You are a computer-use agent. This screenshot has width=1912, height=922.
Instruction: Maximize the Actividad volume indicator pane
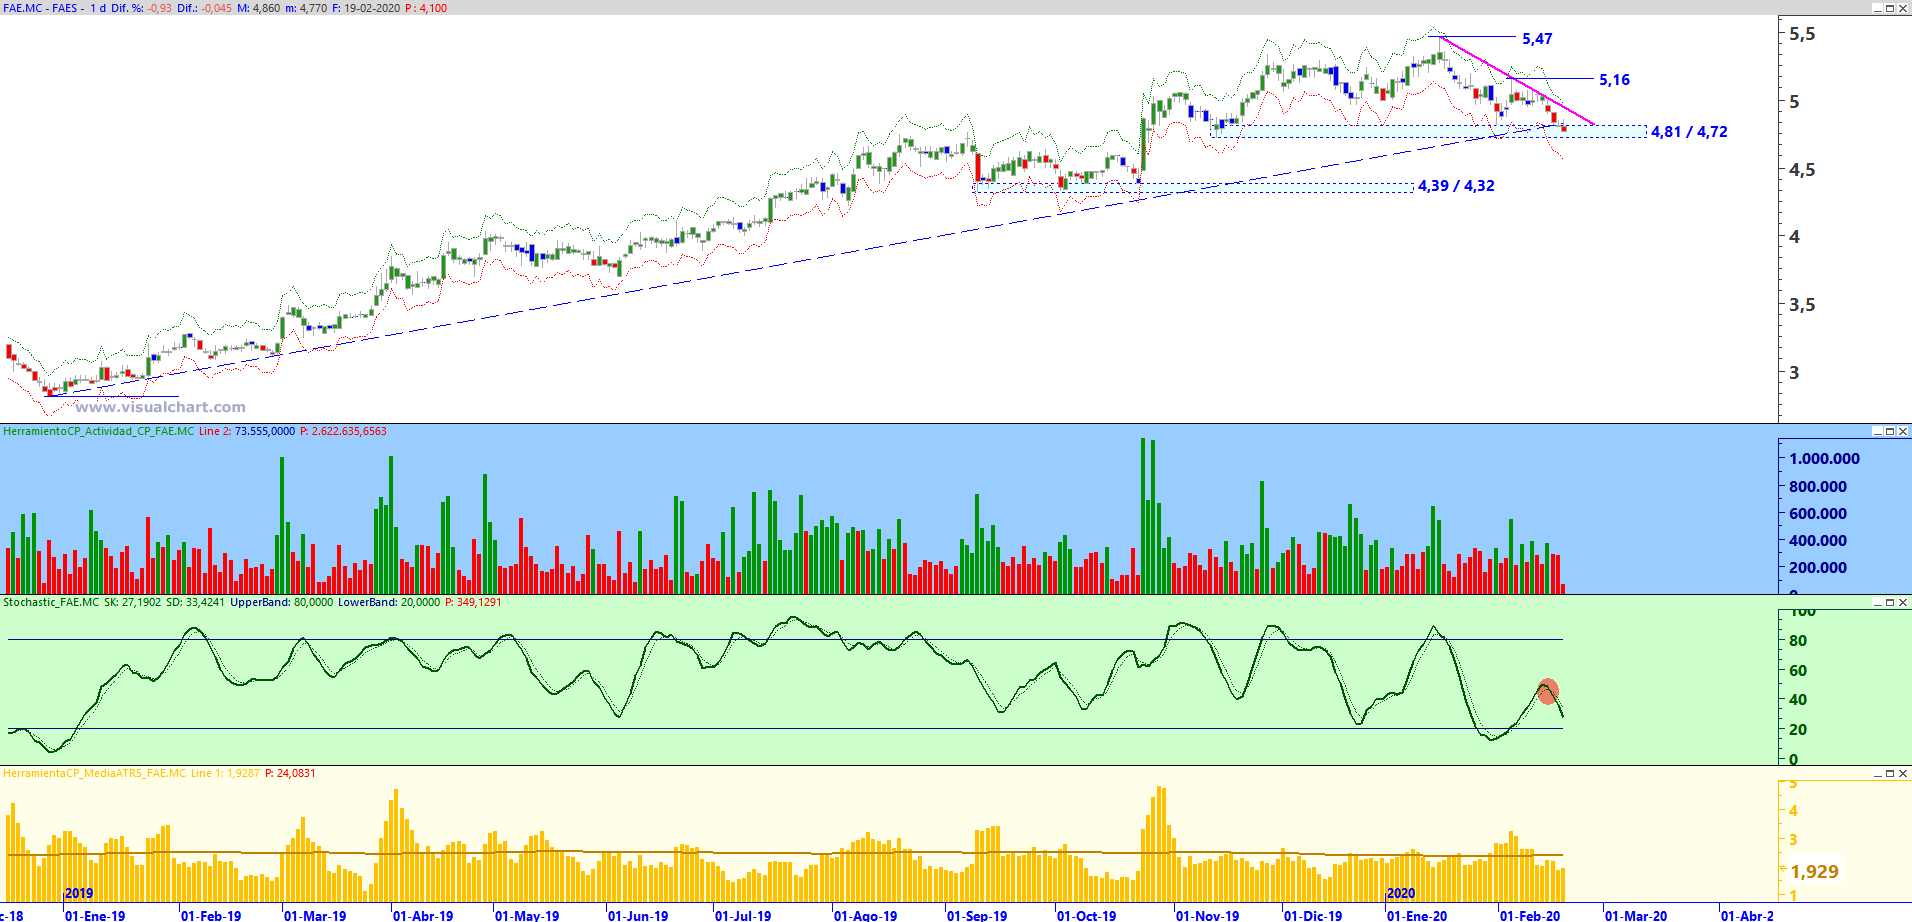(1890, 431)
